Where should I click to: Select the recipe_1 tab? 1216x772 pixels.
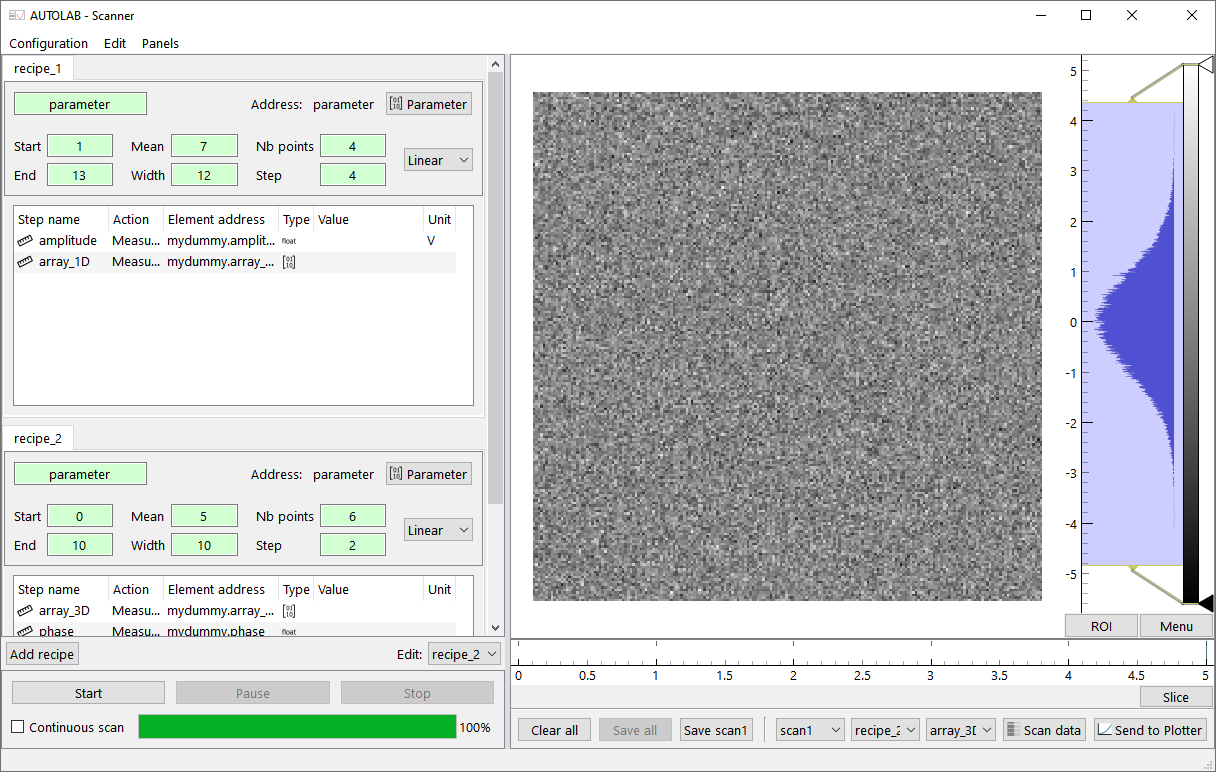[x=38, y=68]
